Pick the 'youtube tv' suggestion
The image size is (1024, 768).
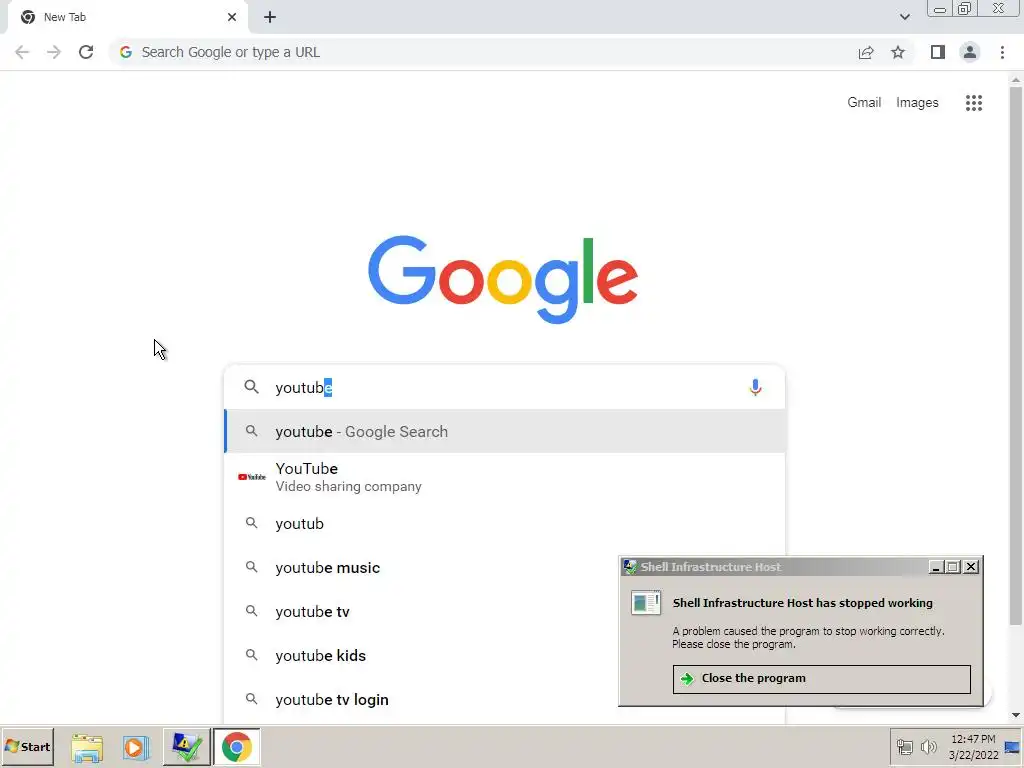[421, 611]
